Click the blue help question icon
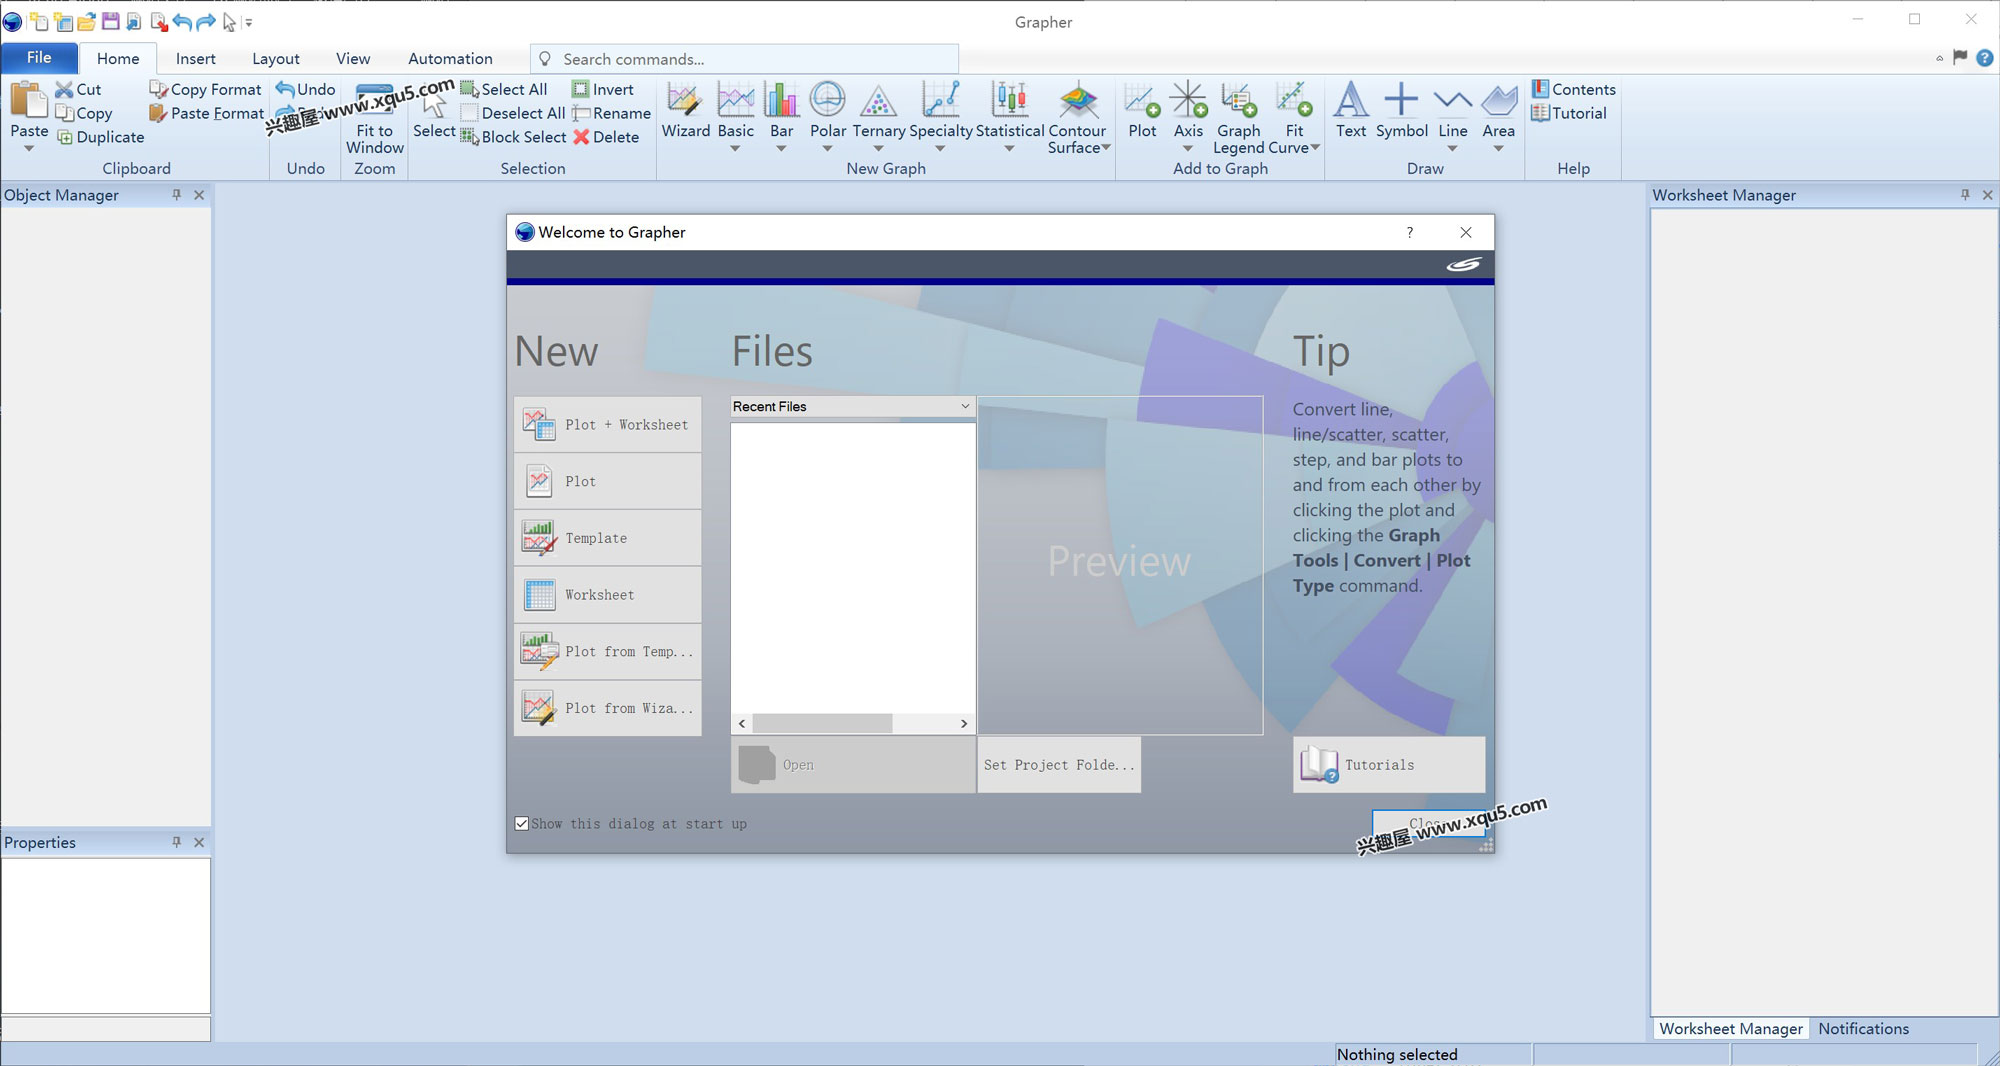The image size is (2000, 1066). coord(1985,58)
